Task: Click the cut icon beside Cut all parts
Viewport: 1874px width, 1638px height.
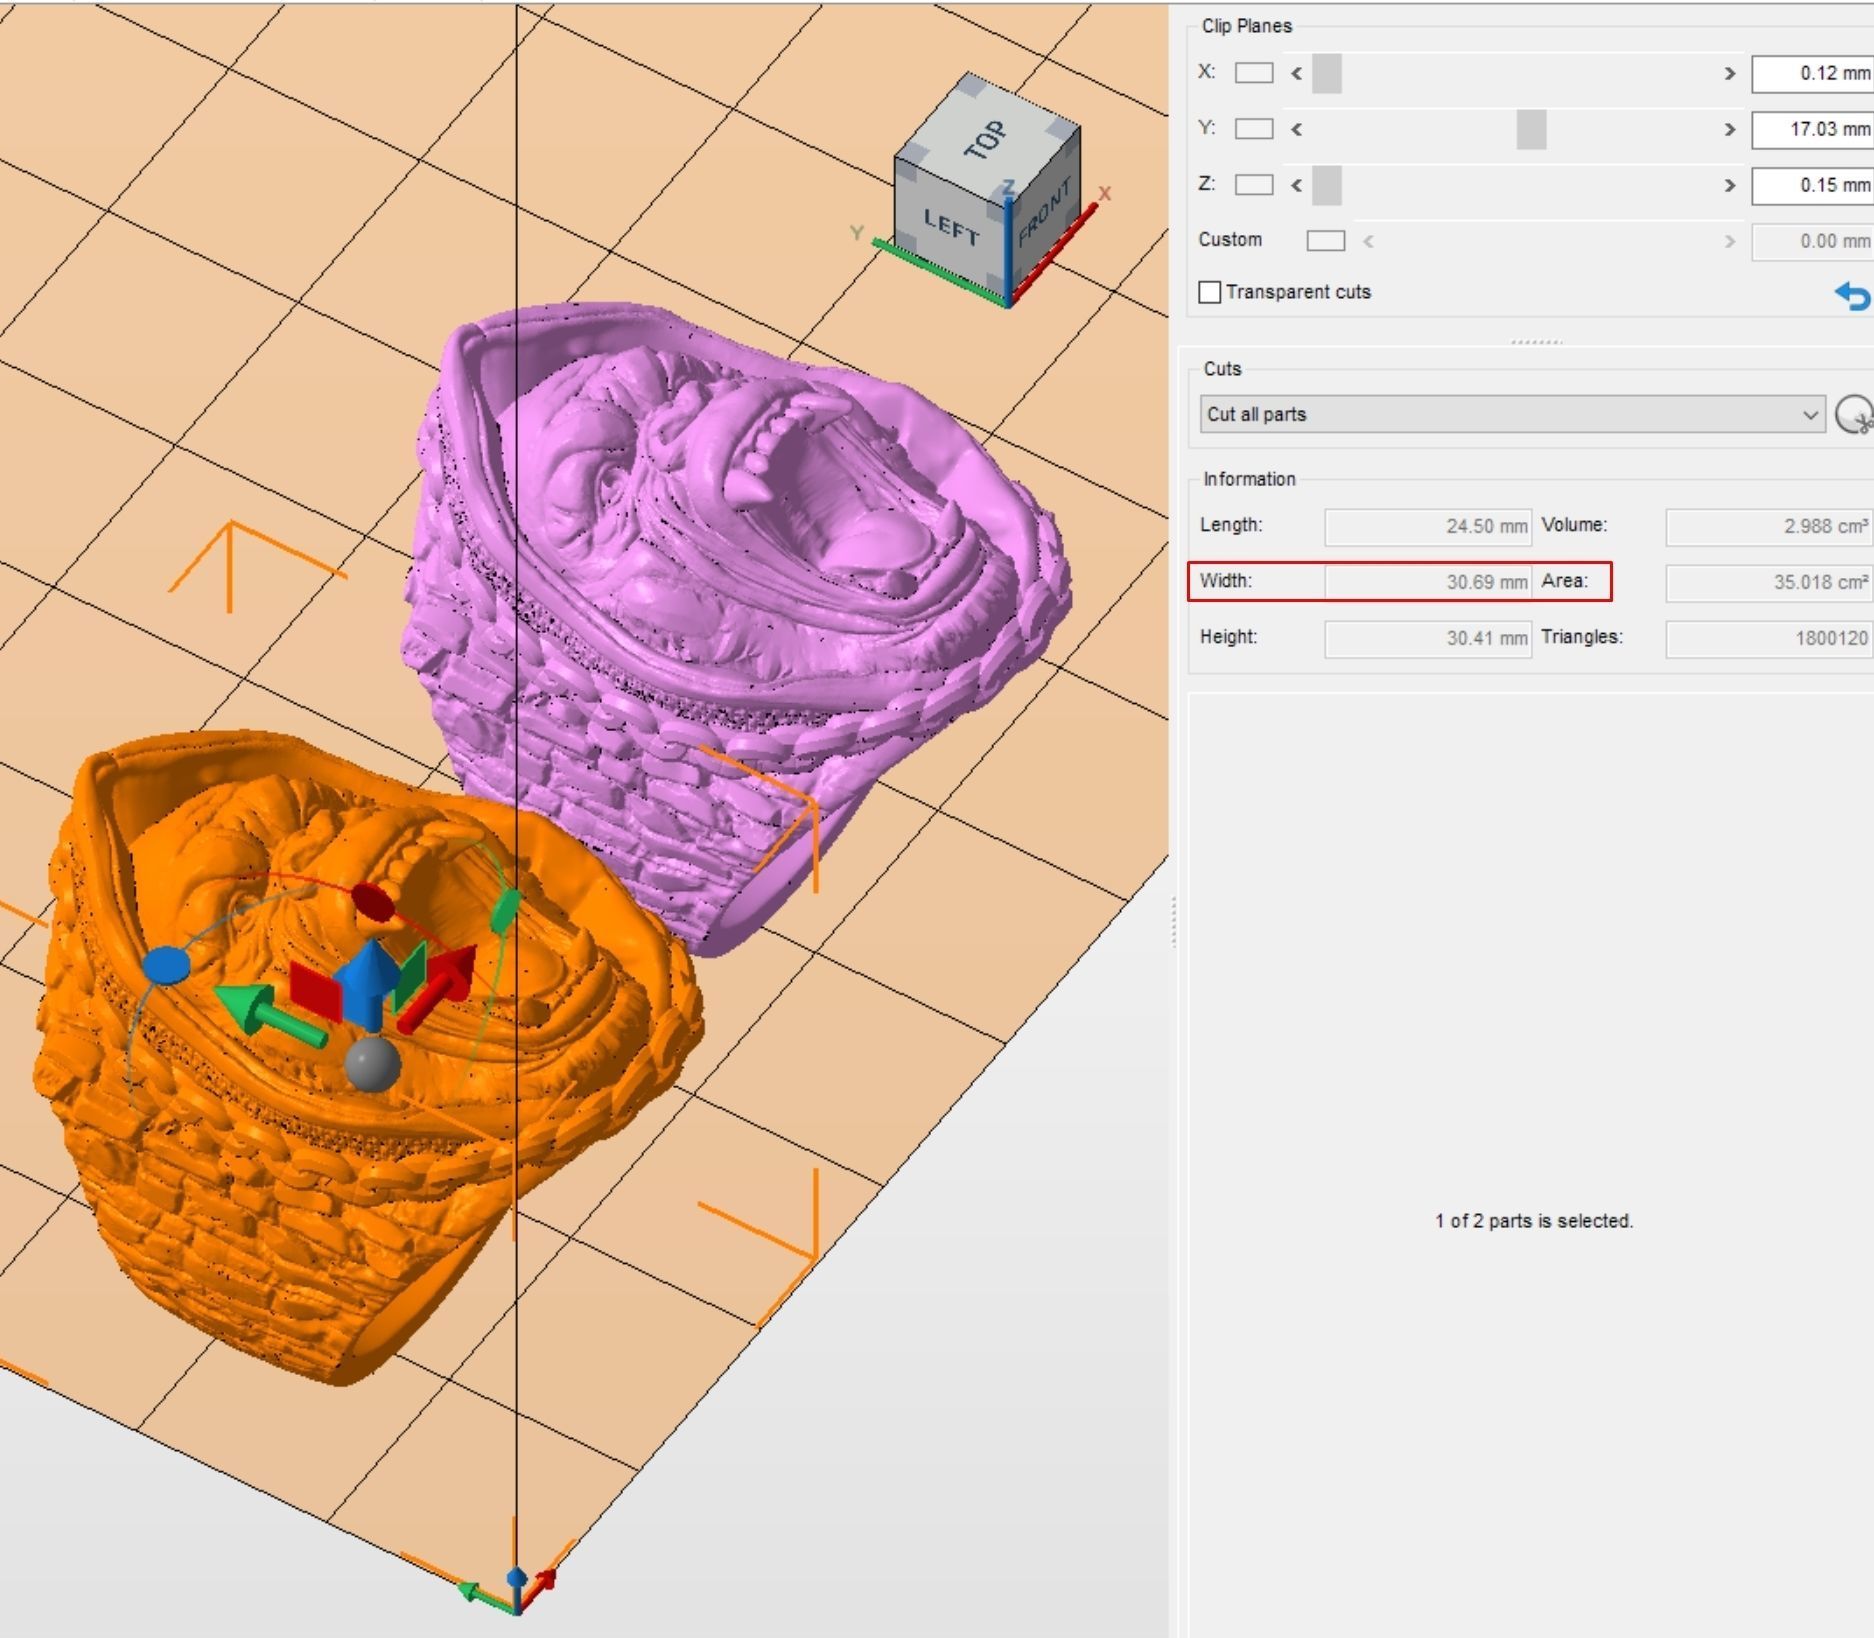Action: [1854, 414]
